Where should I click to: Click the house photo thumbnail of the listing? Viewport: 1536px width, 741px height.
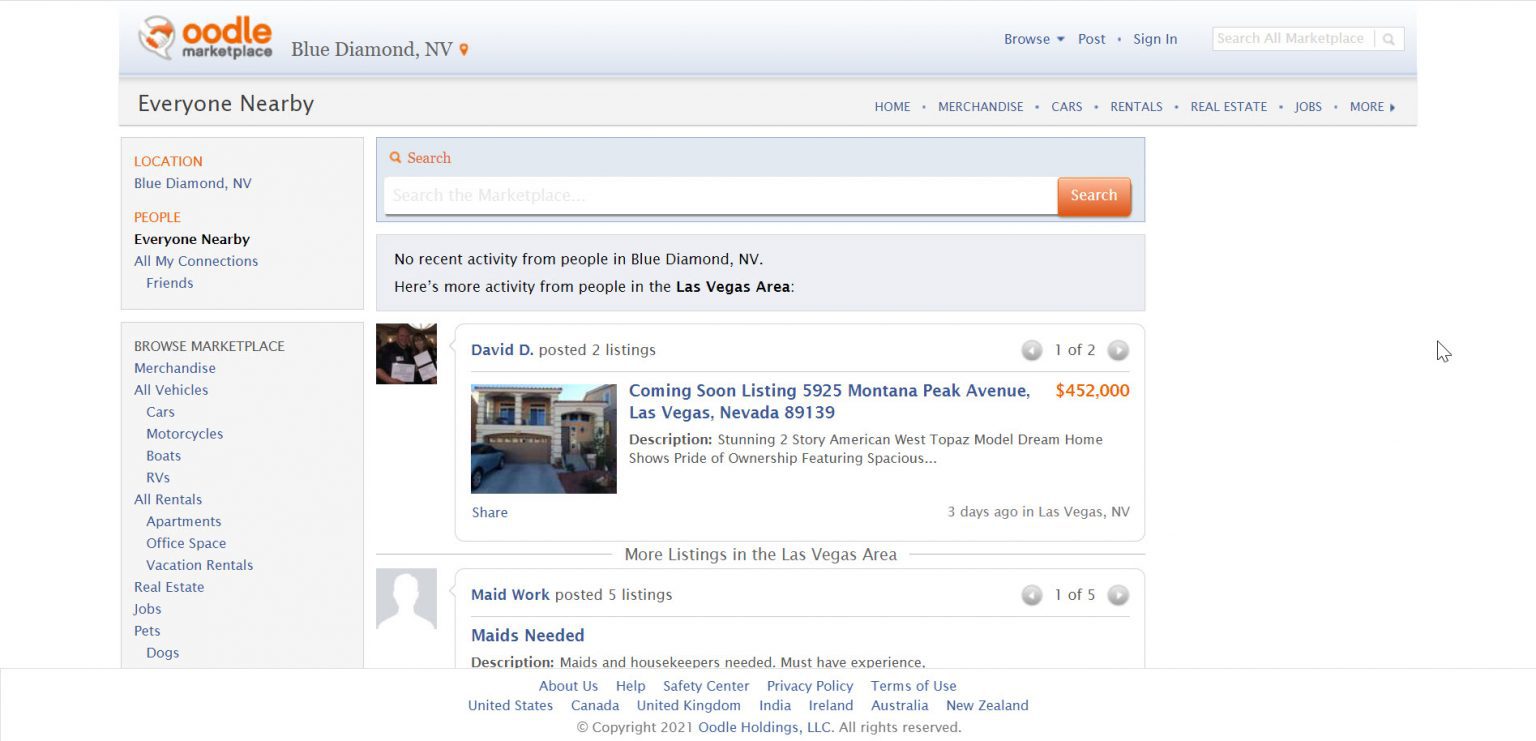coord(543,438)
